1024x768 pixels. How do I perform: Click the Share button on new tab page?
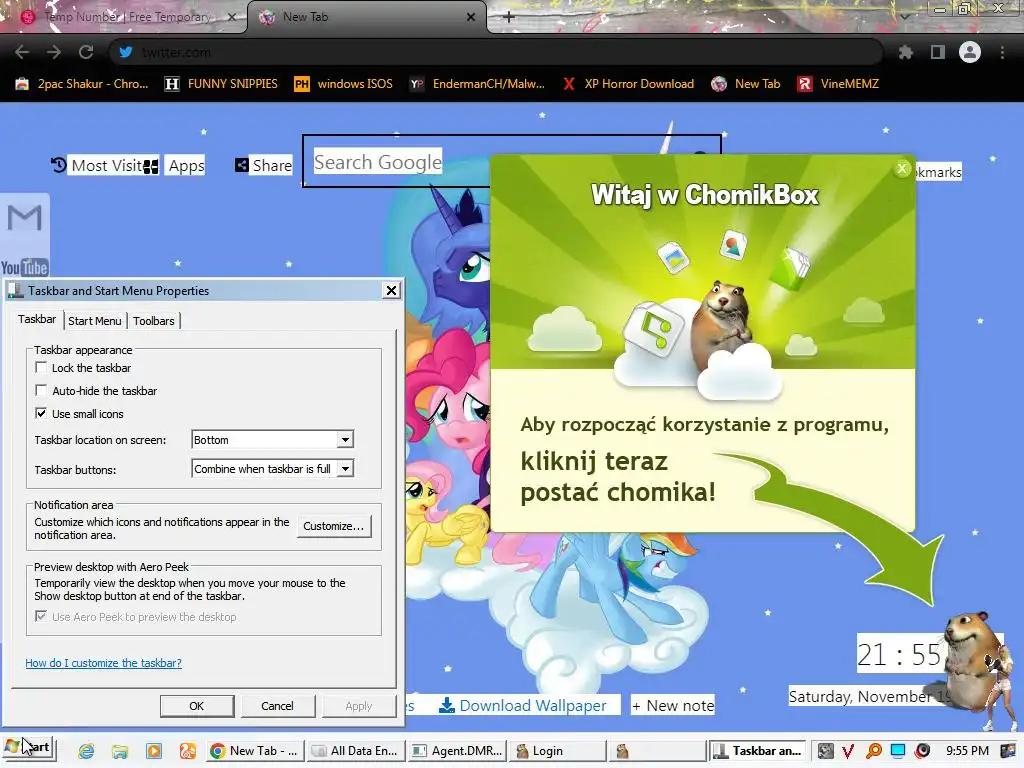tap(264, 165)
